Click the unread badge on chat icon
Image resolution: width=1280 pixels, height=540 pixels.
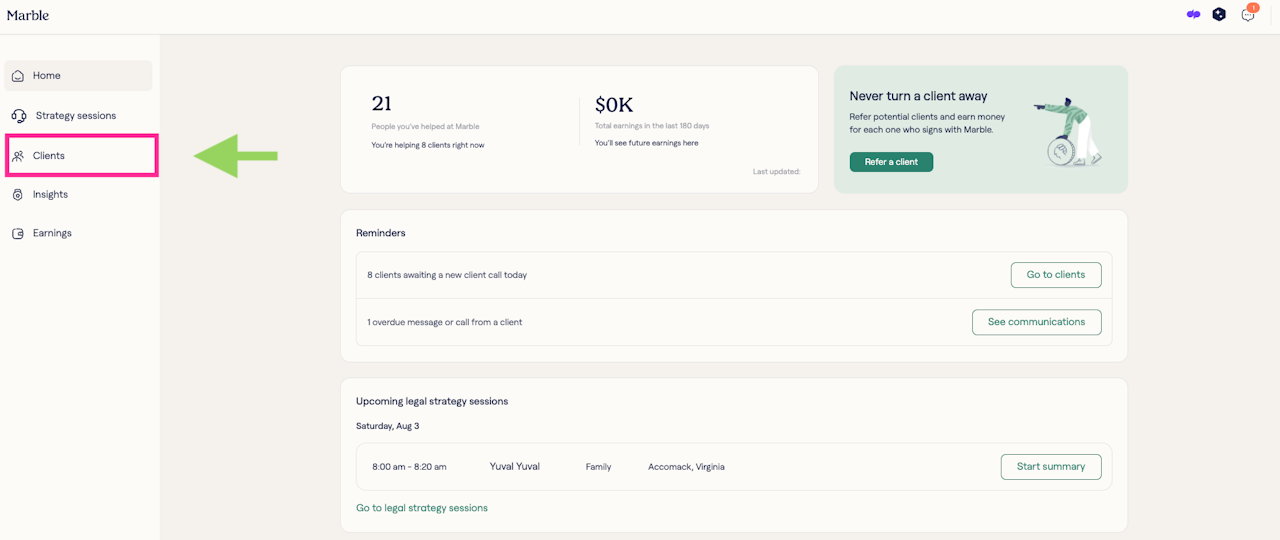coord(1253,8)
